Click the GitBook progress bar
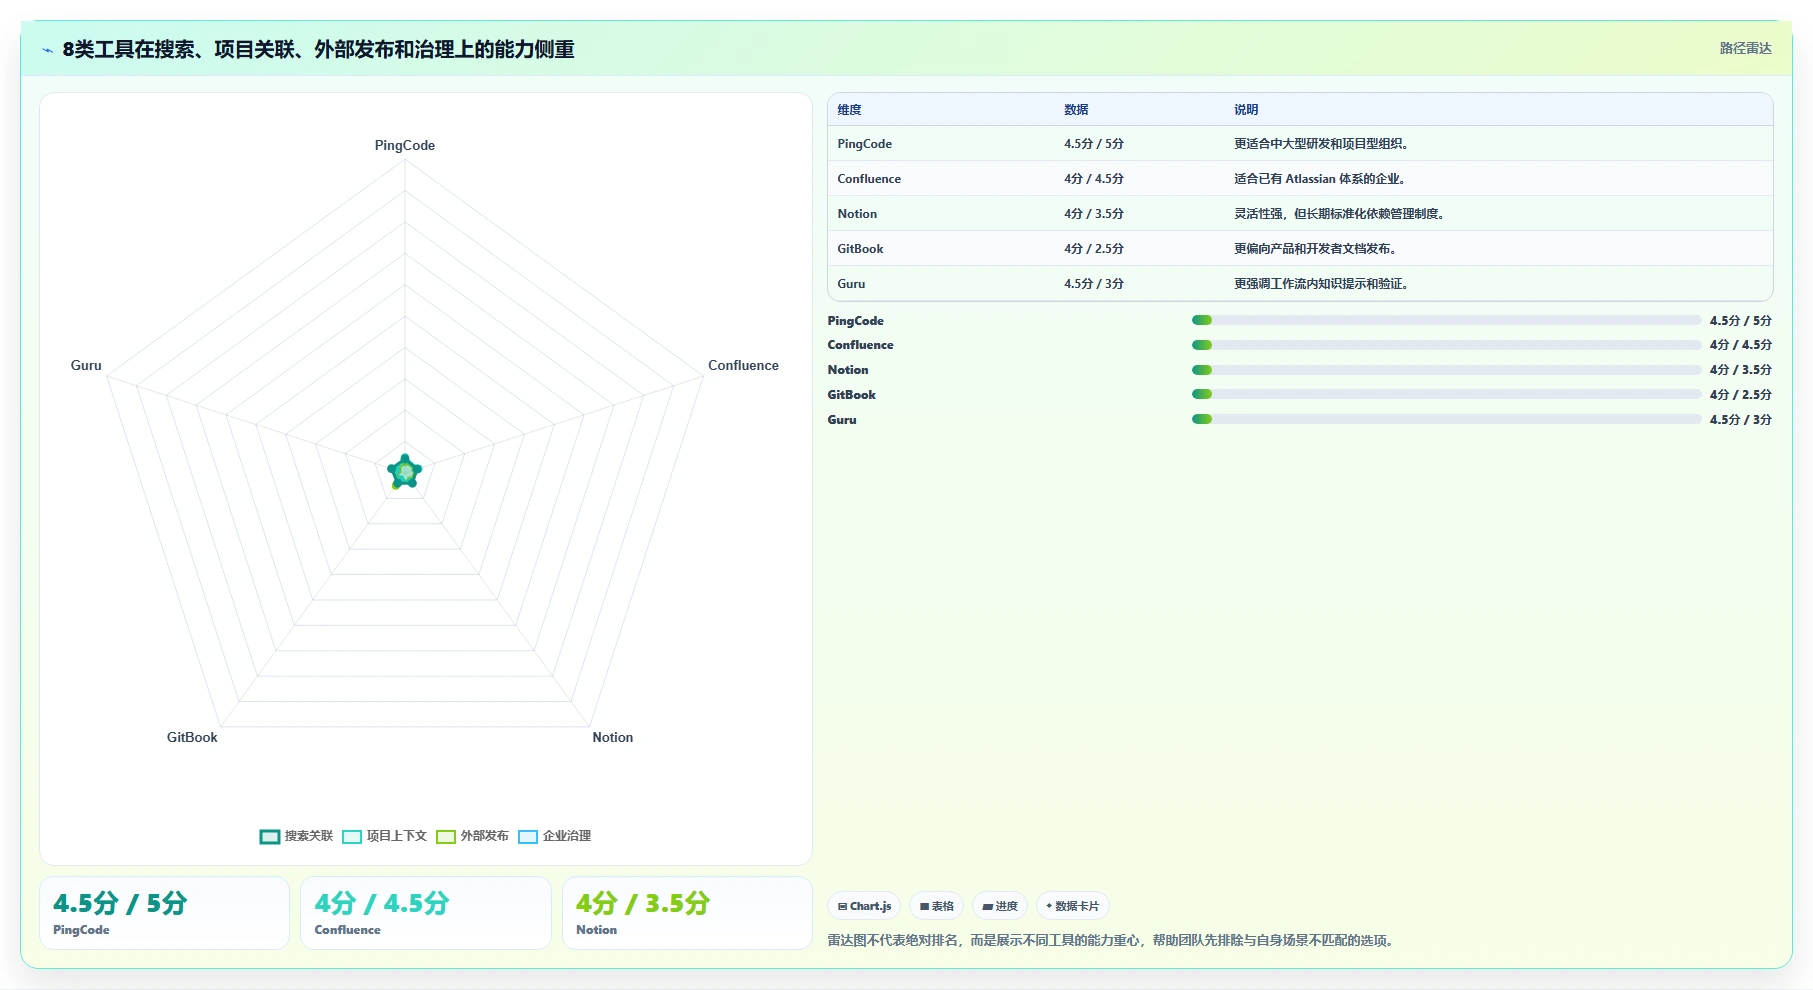This screenshot has height=990, width=1813. (1446, 394)
